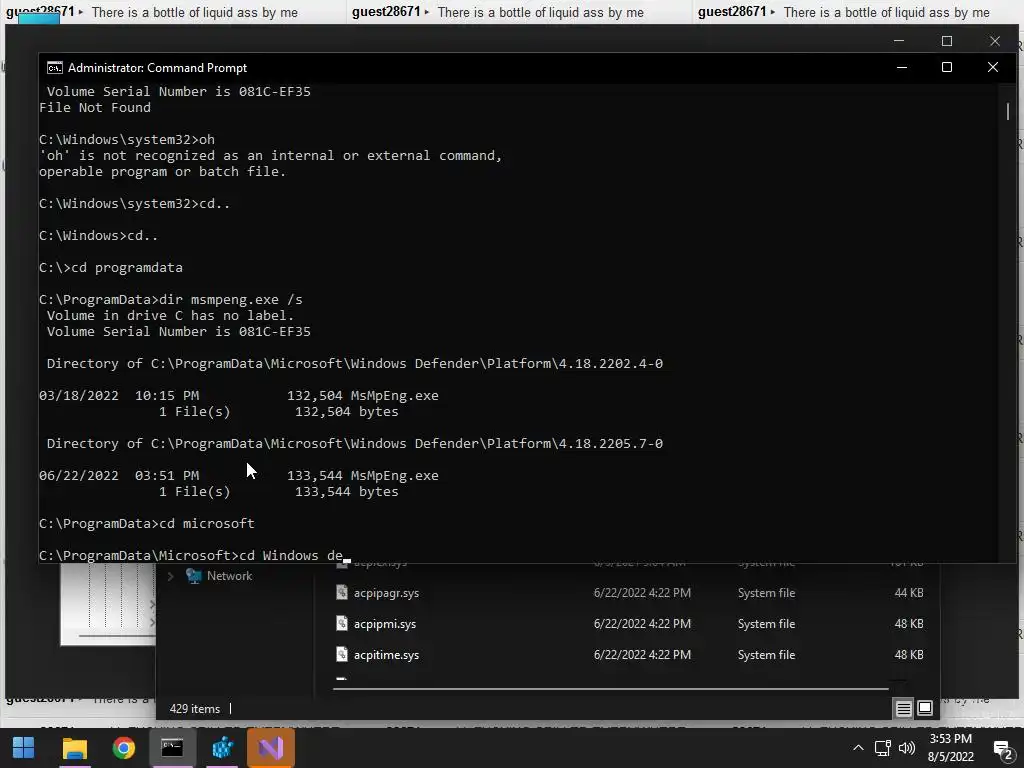Viewport: 1024px width, 768px height.
Task: Minimize the Administrator Command Prompt window
Action: 902,67
